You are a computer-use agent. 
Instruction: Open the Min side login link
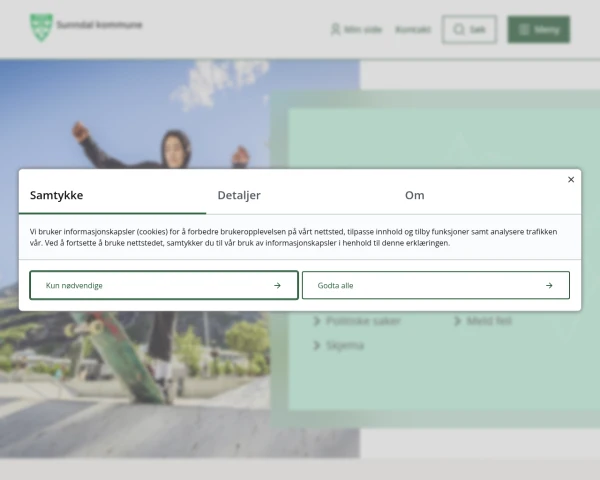click(x=356, y=29)
